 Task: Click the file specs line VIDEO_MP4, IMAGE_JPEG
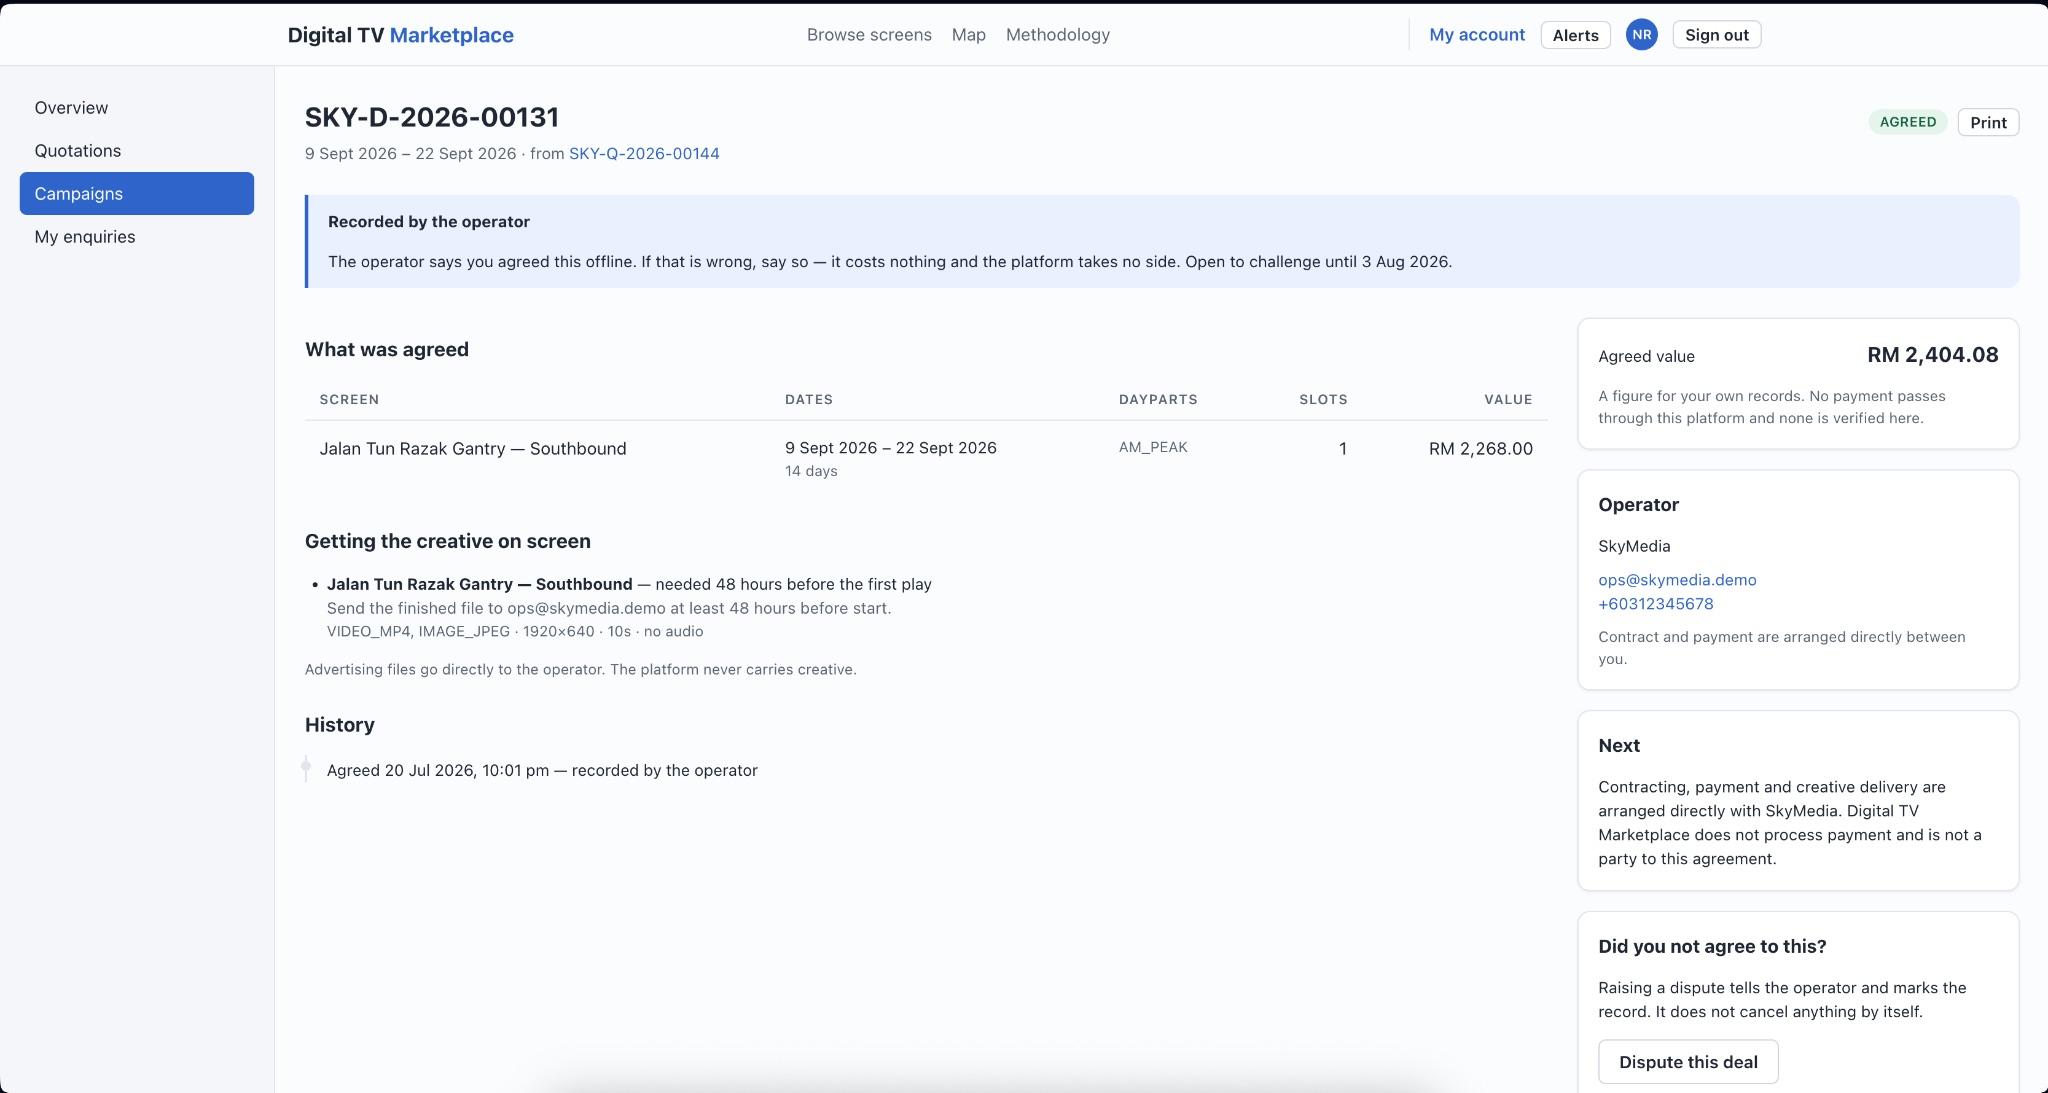click(x=515, y=632)
